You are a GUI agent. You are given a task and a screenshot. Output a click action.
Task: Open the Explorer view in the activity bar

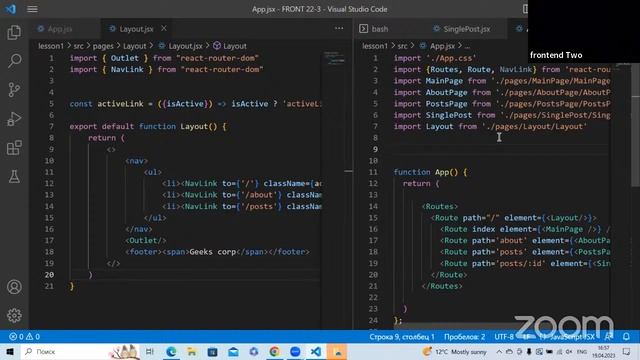(14, 32)
